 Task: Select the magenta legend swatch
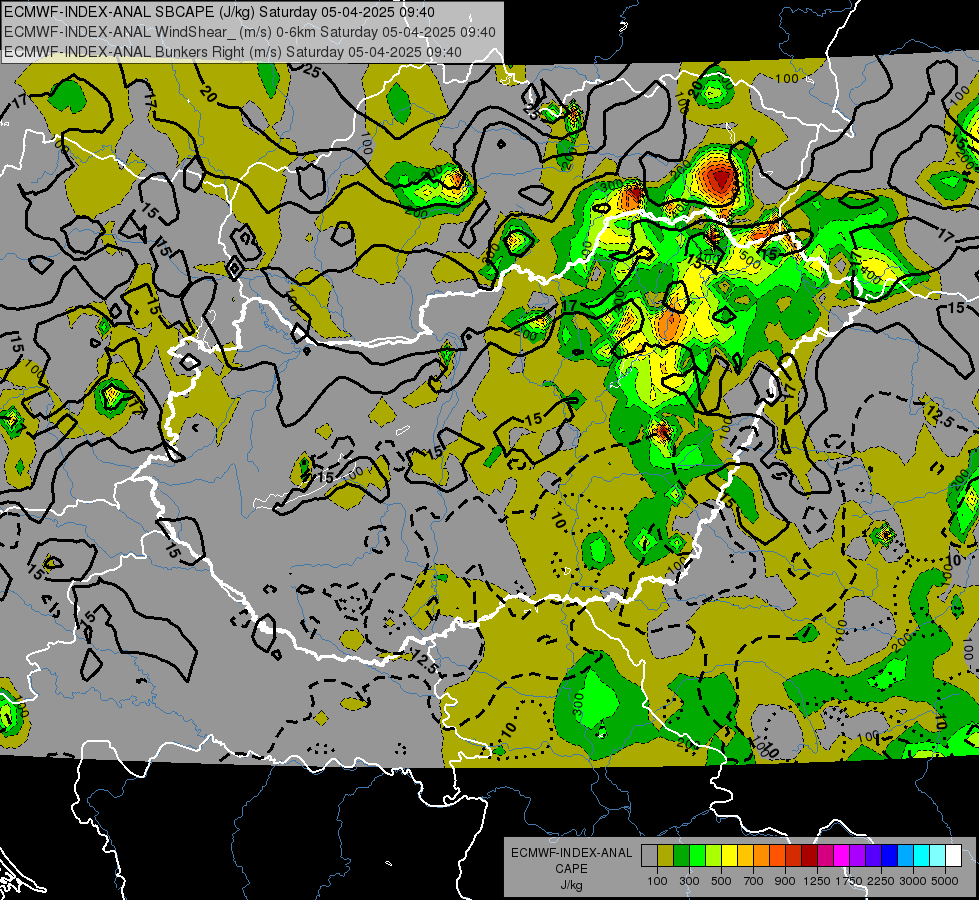tap(842, 855)
